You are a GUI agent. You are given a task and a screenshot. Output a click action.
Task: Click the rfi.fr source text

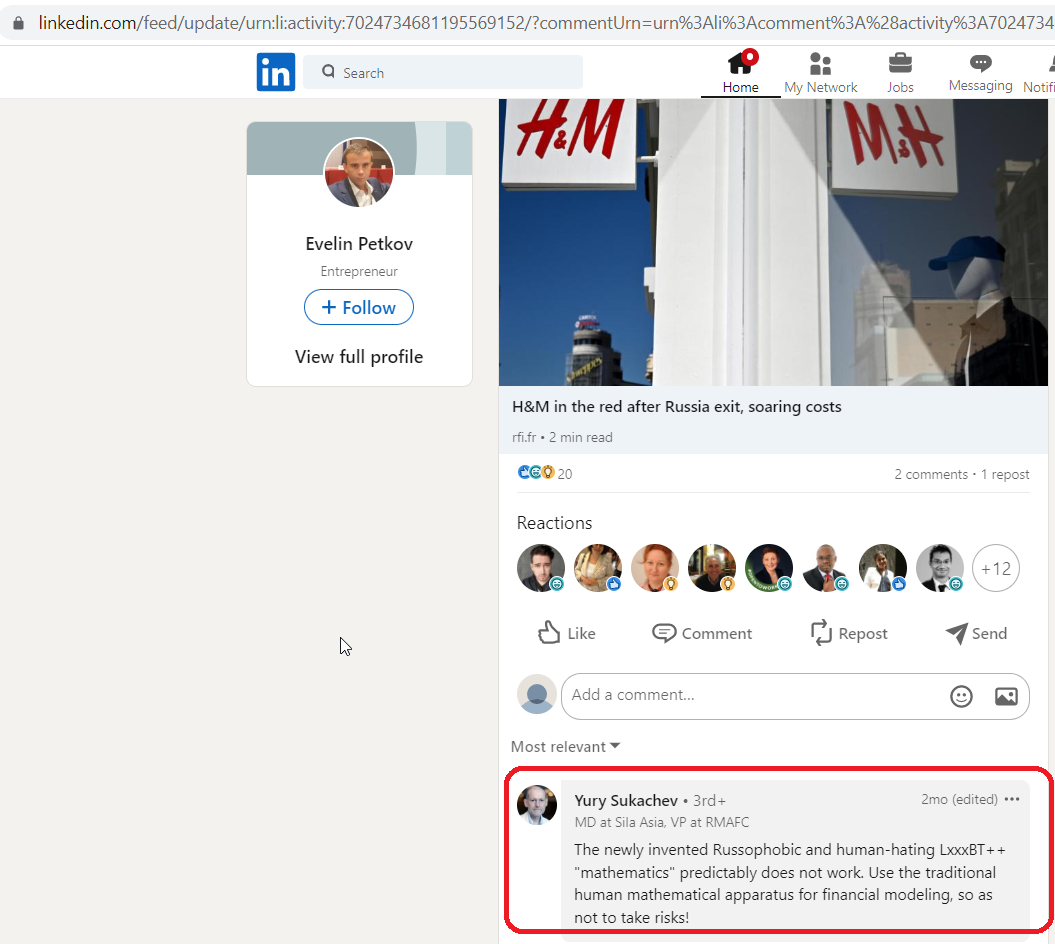pos(523,437)
